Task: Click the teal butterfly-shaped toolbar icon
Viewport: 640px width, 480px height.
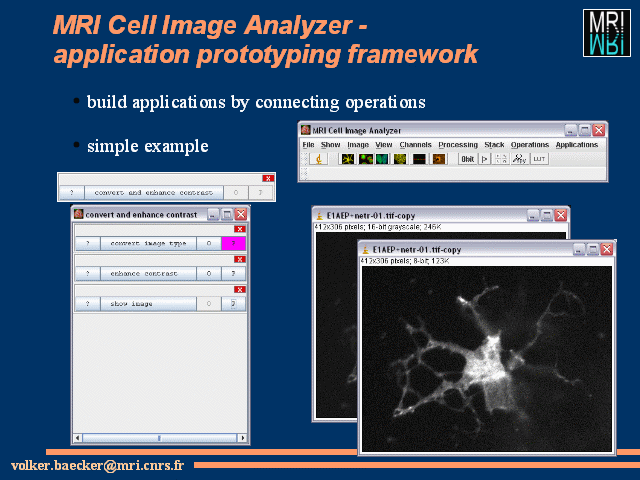Action: coord(382,159)
